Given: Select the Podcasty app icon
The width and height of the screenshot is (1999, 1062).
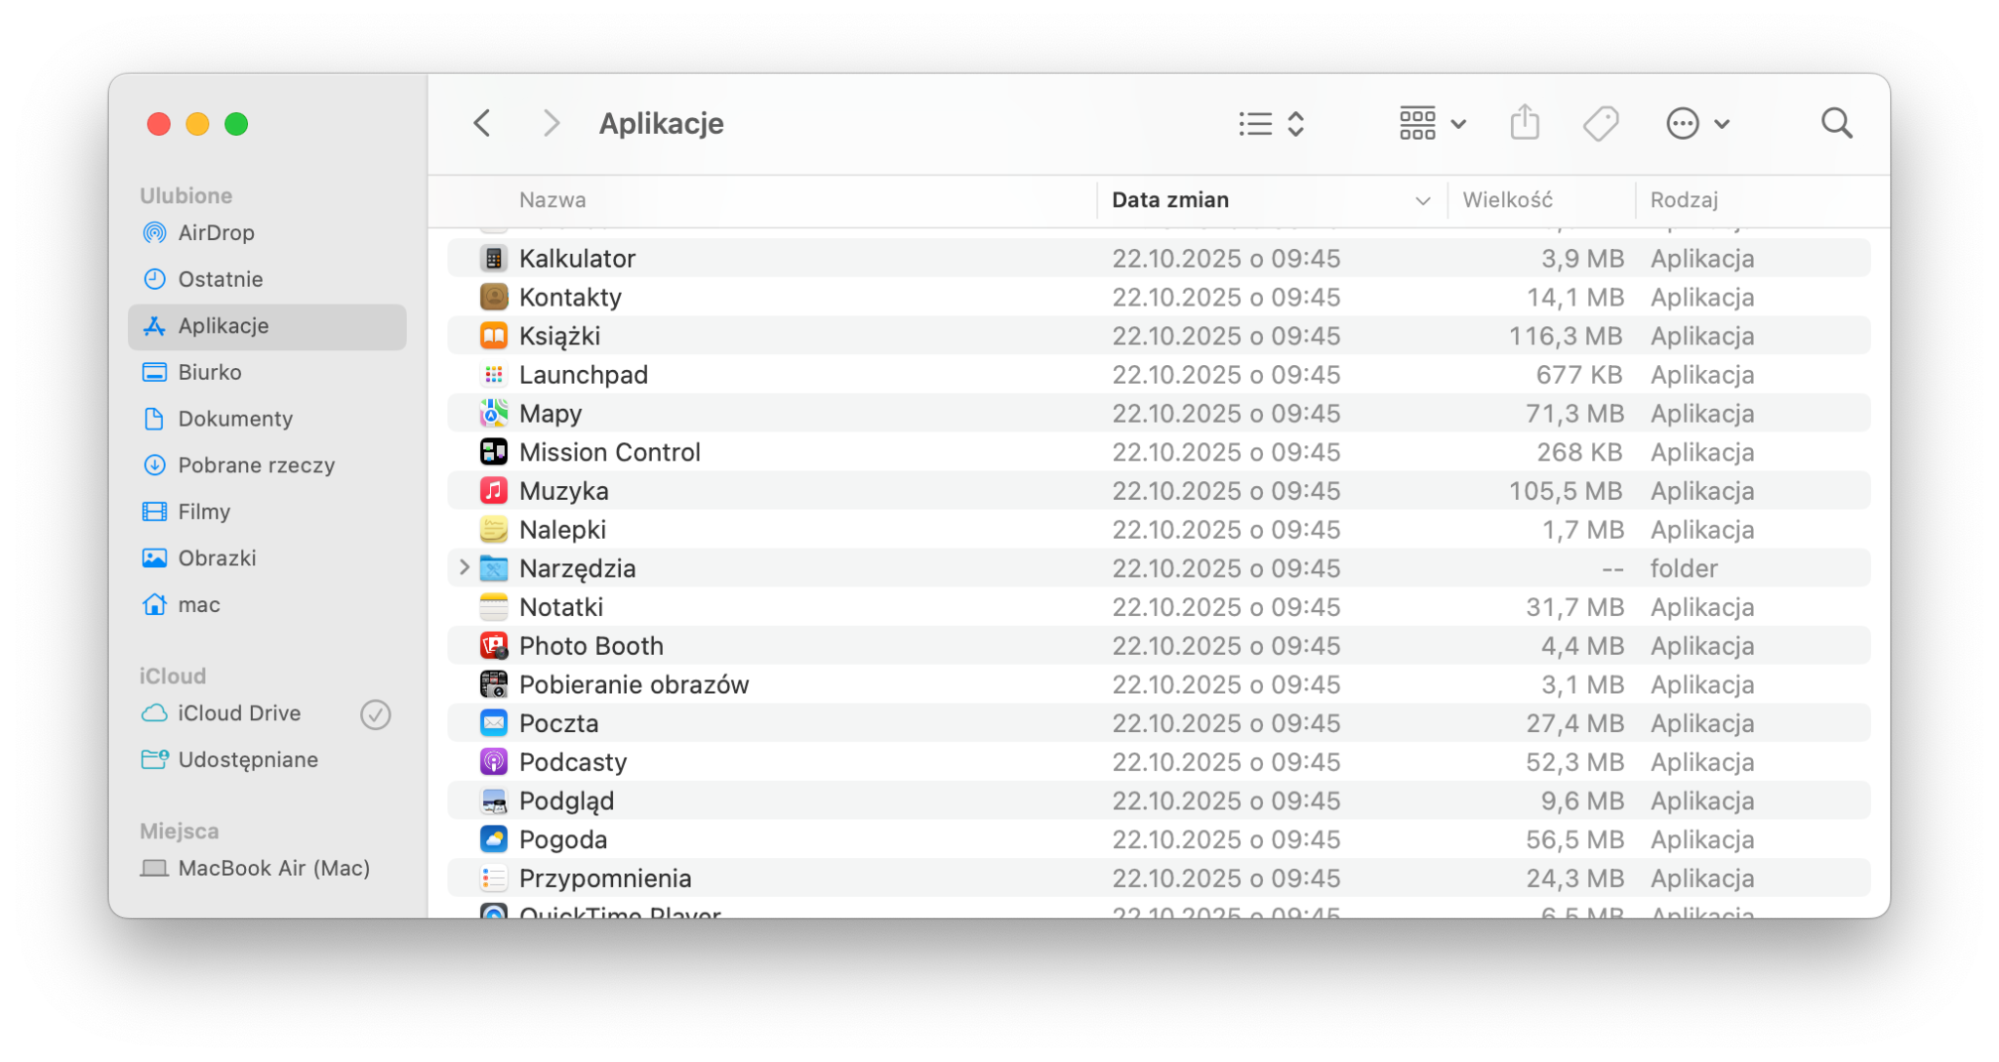Looking at the screenshot, I should 493,762.
